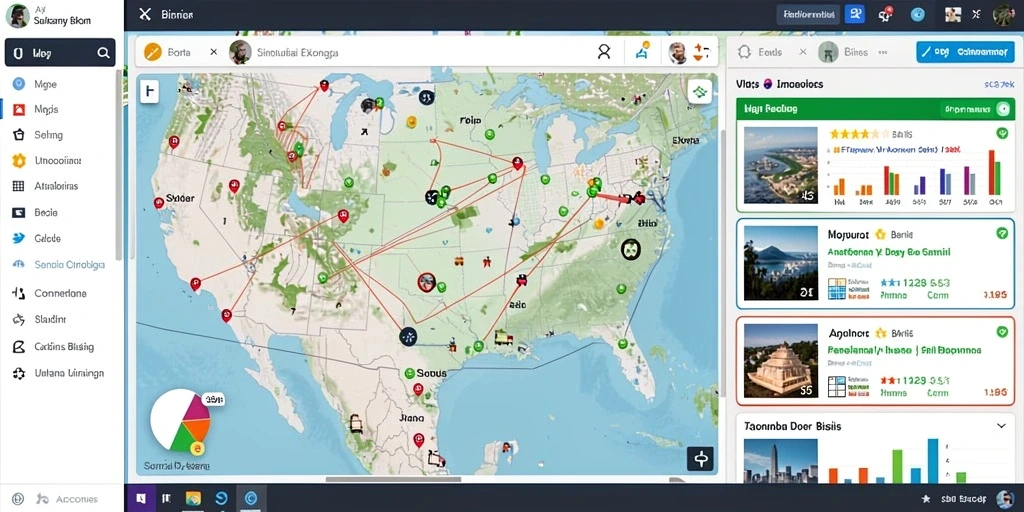The height and width of the screenshot is (512, 1024).
Task: Open the dots menu beside Biines tab
Action: click(883, 52)
